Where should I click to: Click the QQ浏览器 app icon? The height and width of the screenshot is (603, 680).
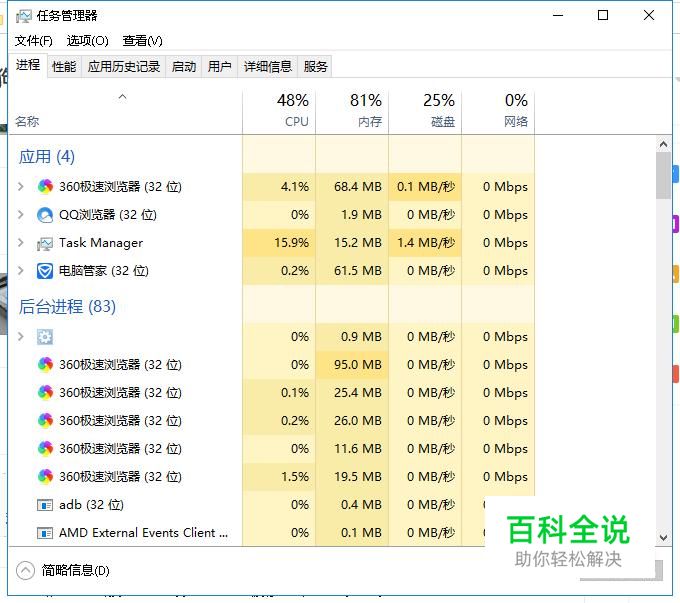pos(45,215)
